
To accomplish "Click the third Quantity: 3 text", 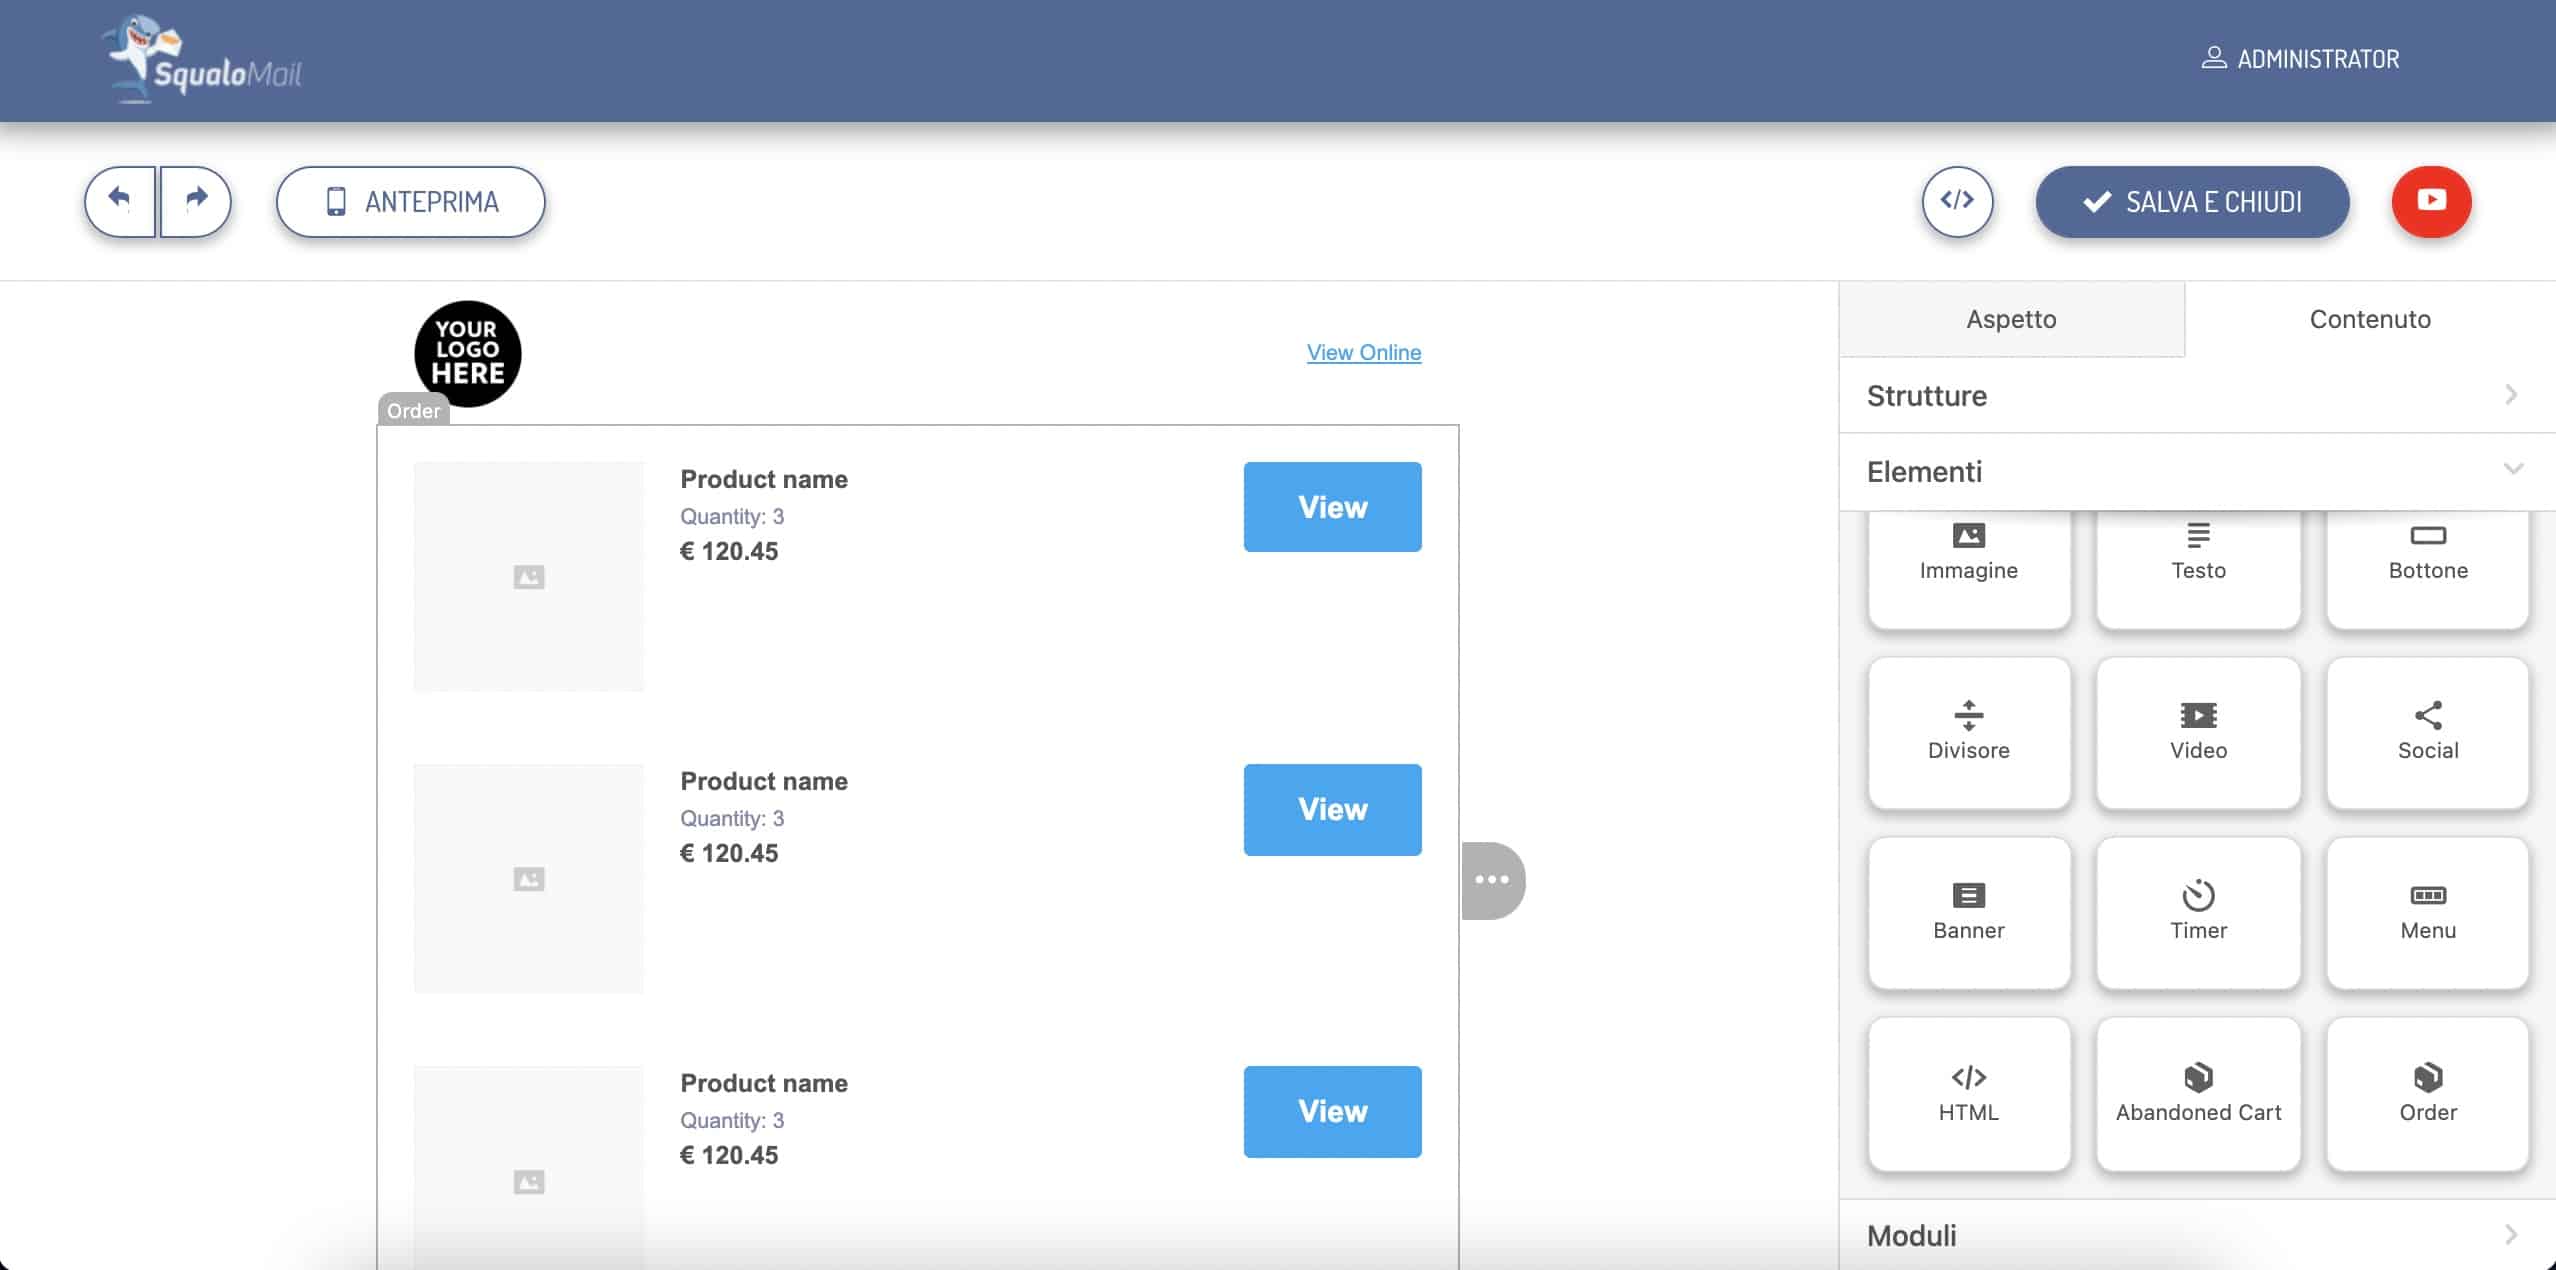I will pos(732,1120).
